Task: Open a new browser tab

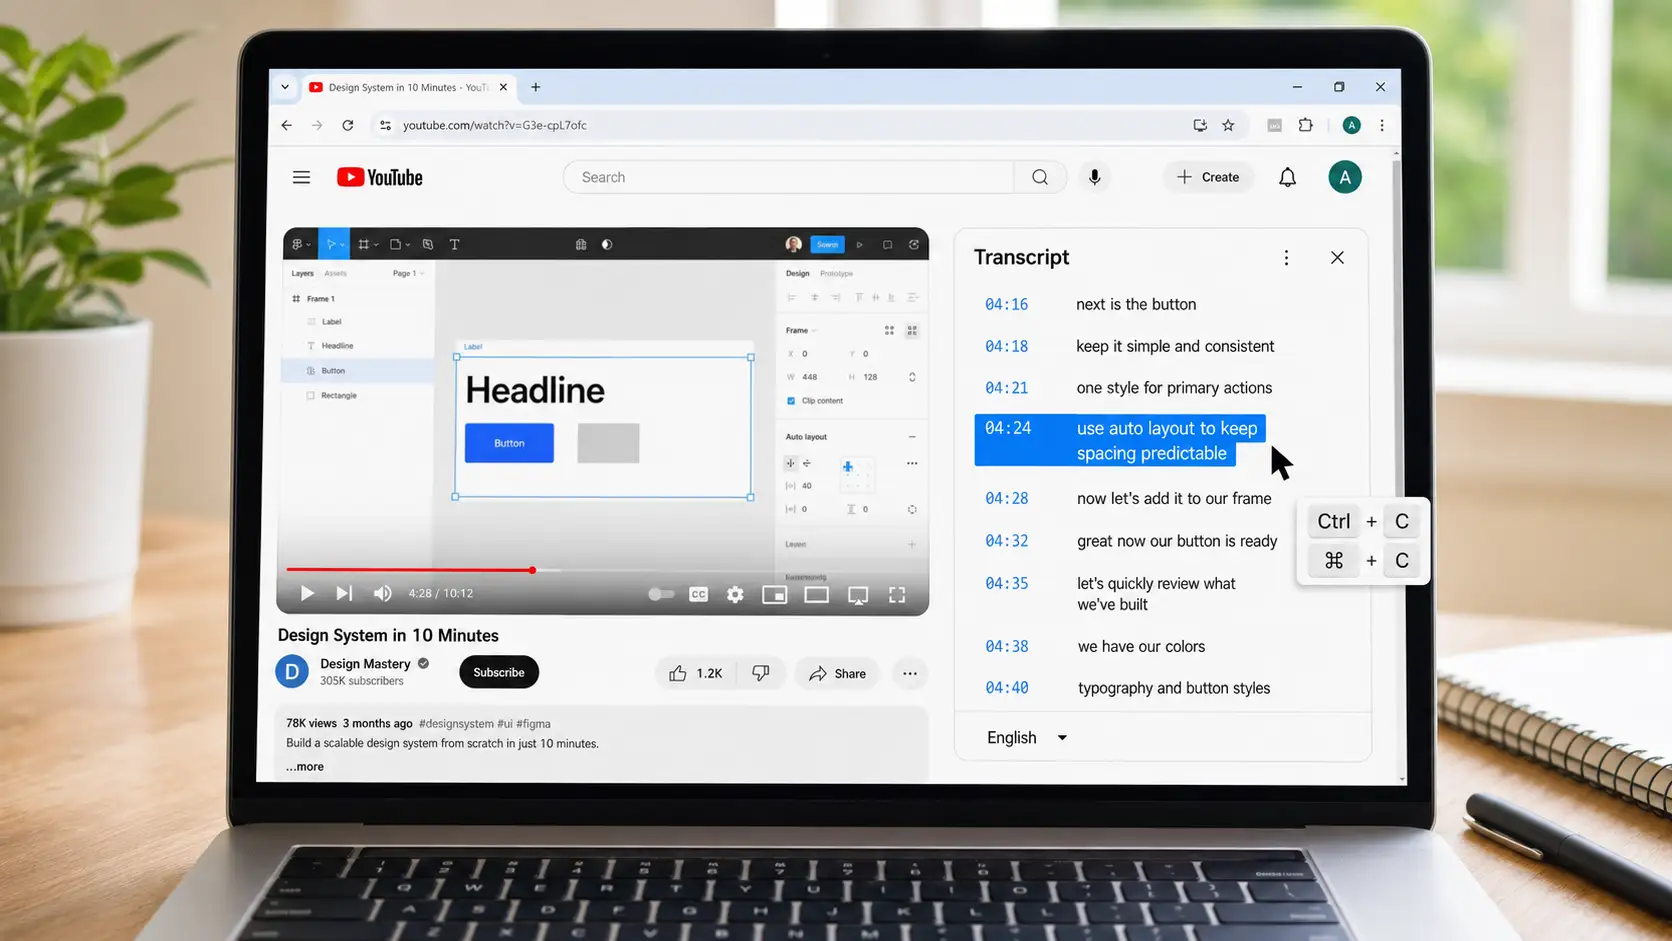Action: point(536,87)
